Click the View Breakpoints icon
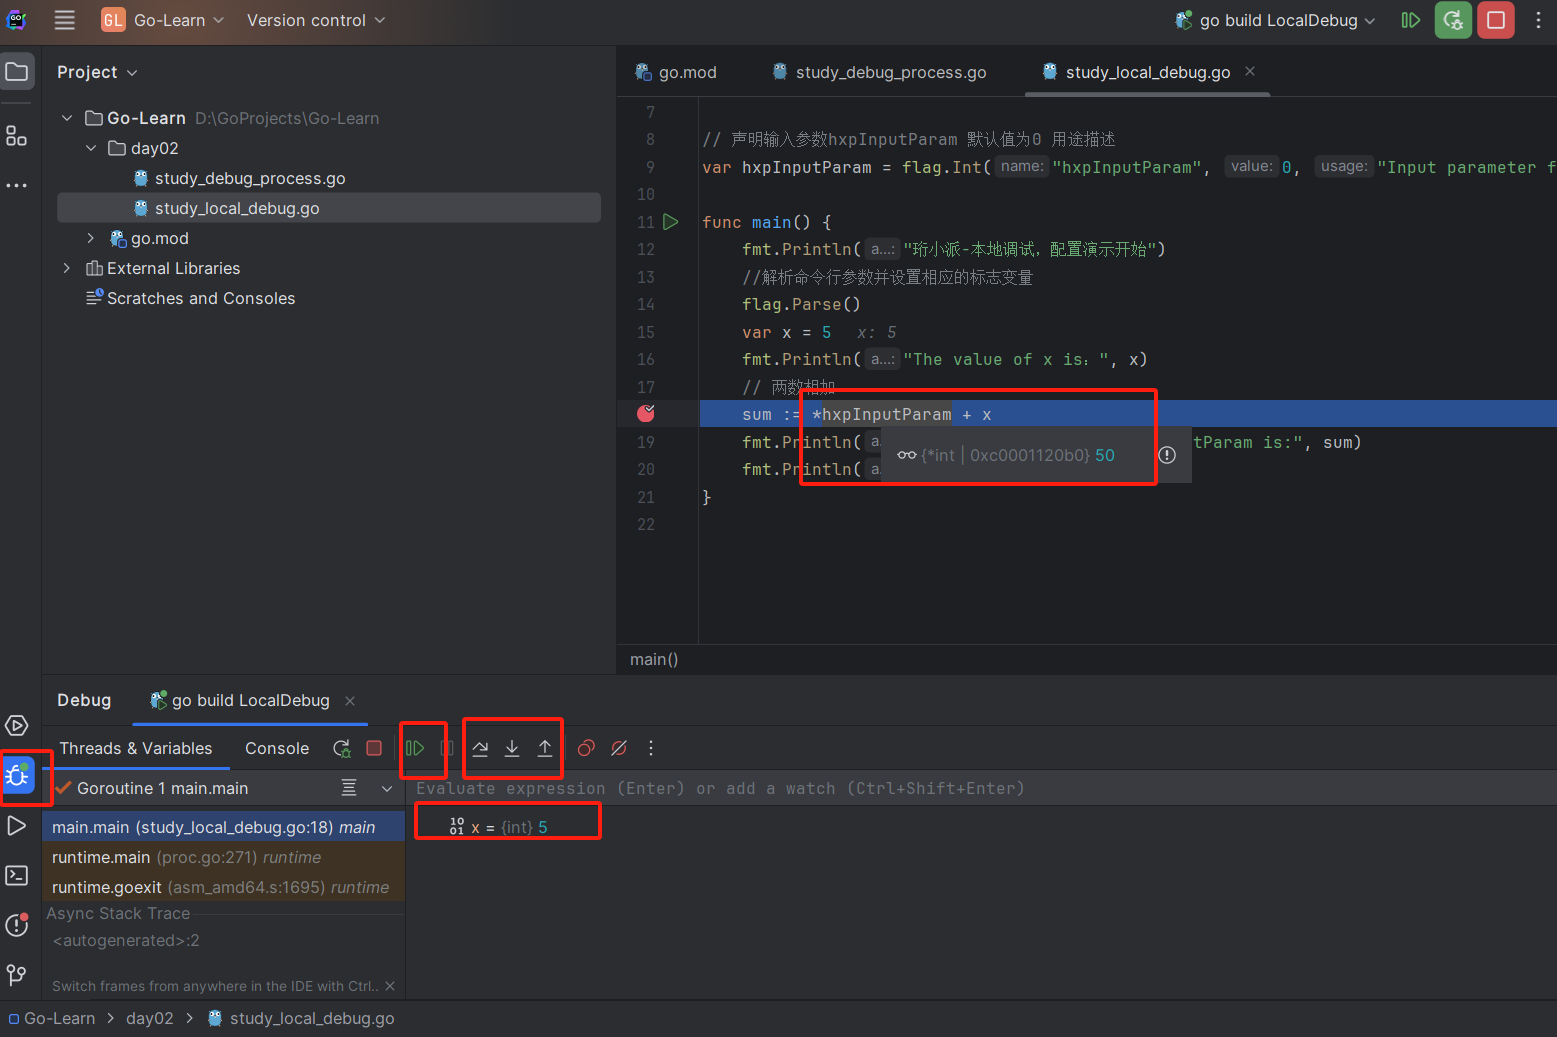The width and height of the screenshot is (1557, 1037). (x=586, y=748)
